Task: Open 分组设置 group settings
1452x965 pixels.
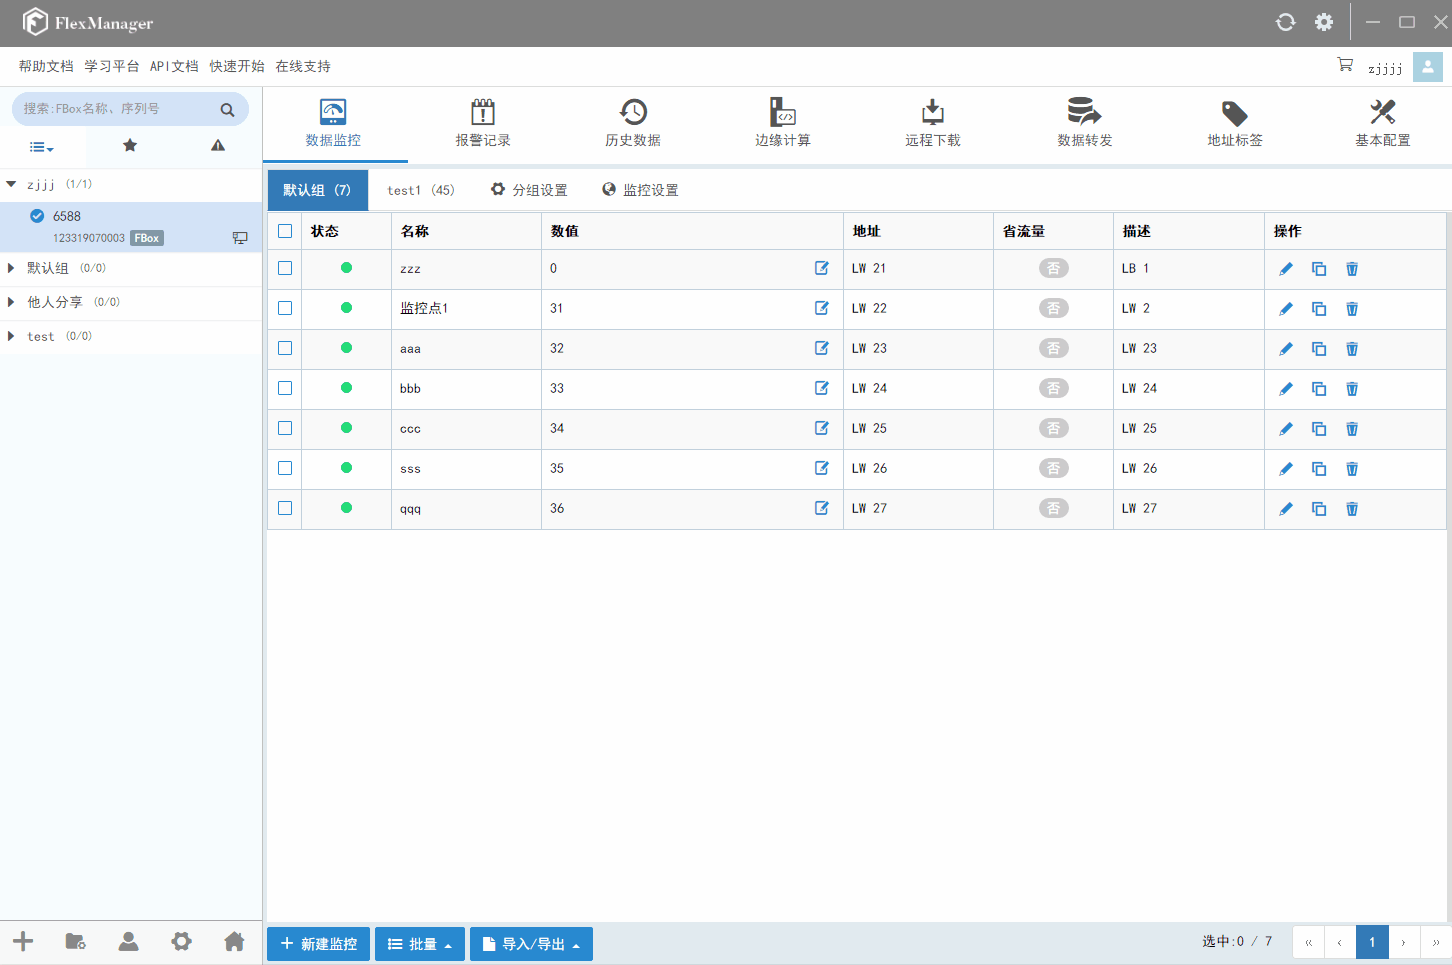Action: point(529,190)
